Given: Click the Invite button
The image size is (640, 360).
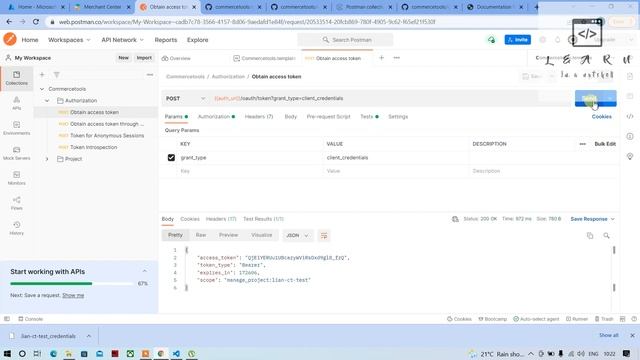Looking at the screenshot, I should (518, 40).
